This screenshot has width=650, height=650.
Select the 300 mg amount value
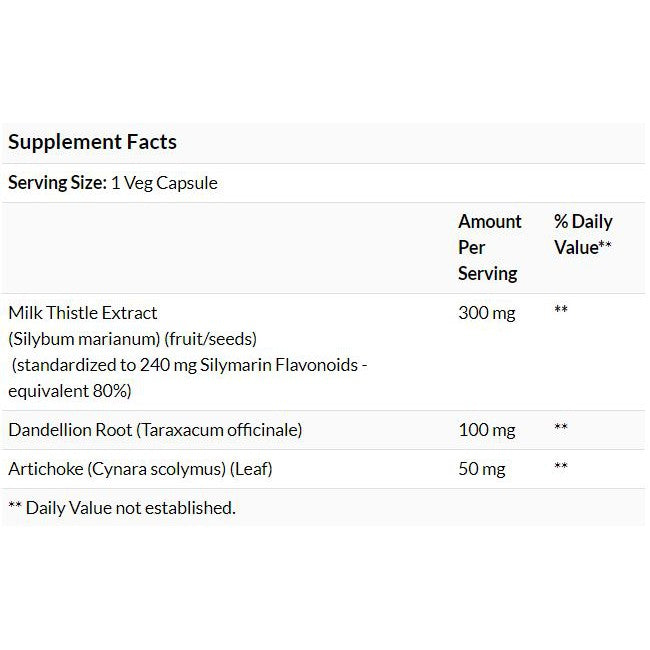[486, 313]
